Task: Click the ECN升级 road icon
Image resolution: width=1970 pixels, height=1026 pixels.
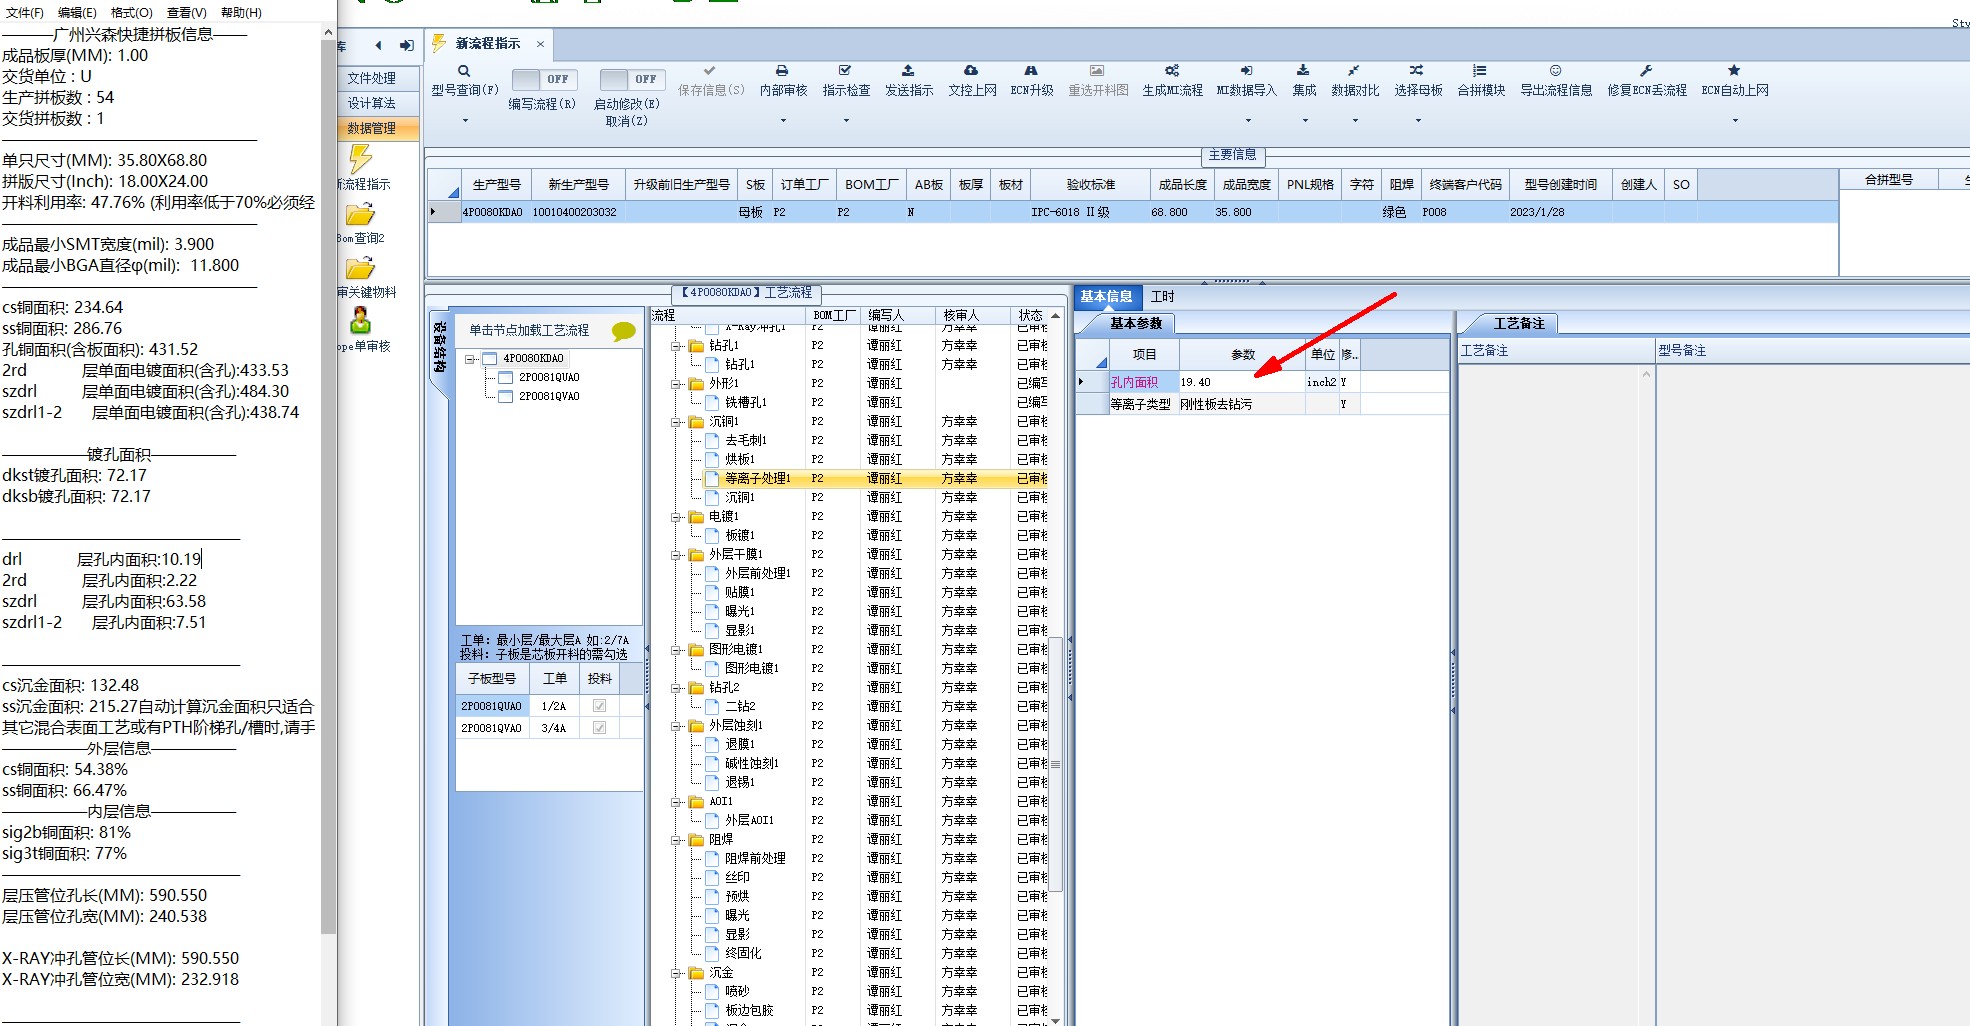Action: click(x=1031, y=71)
